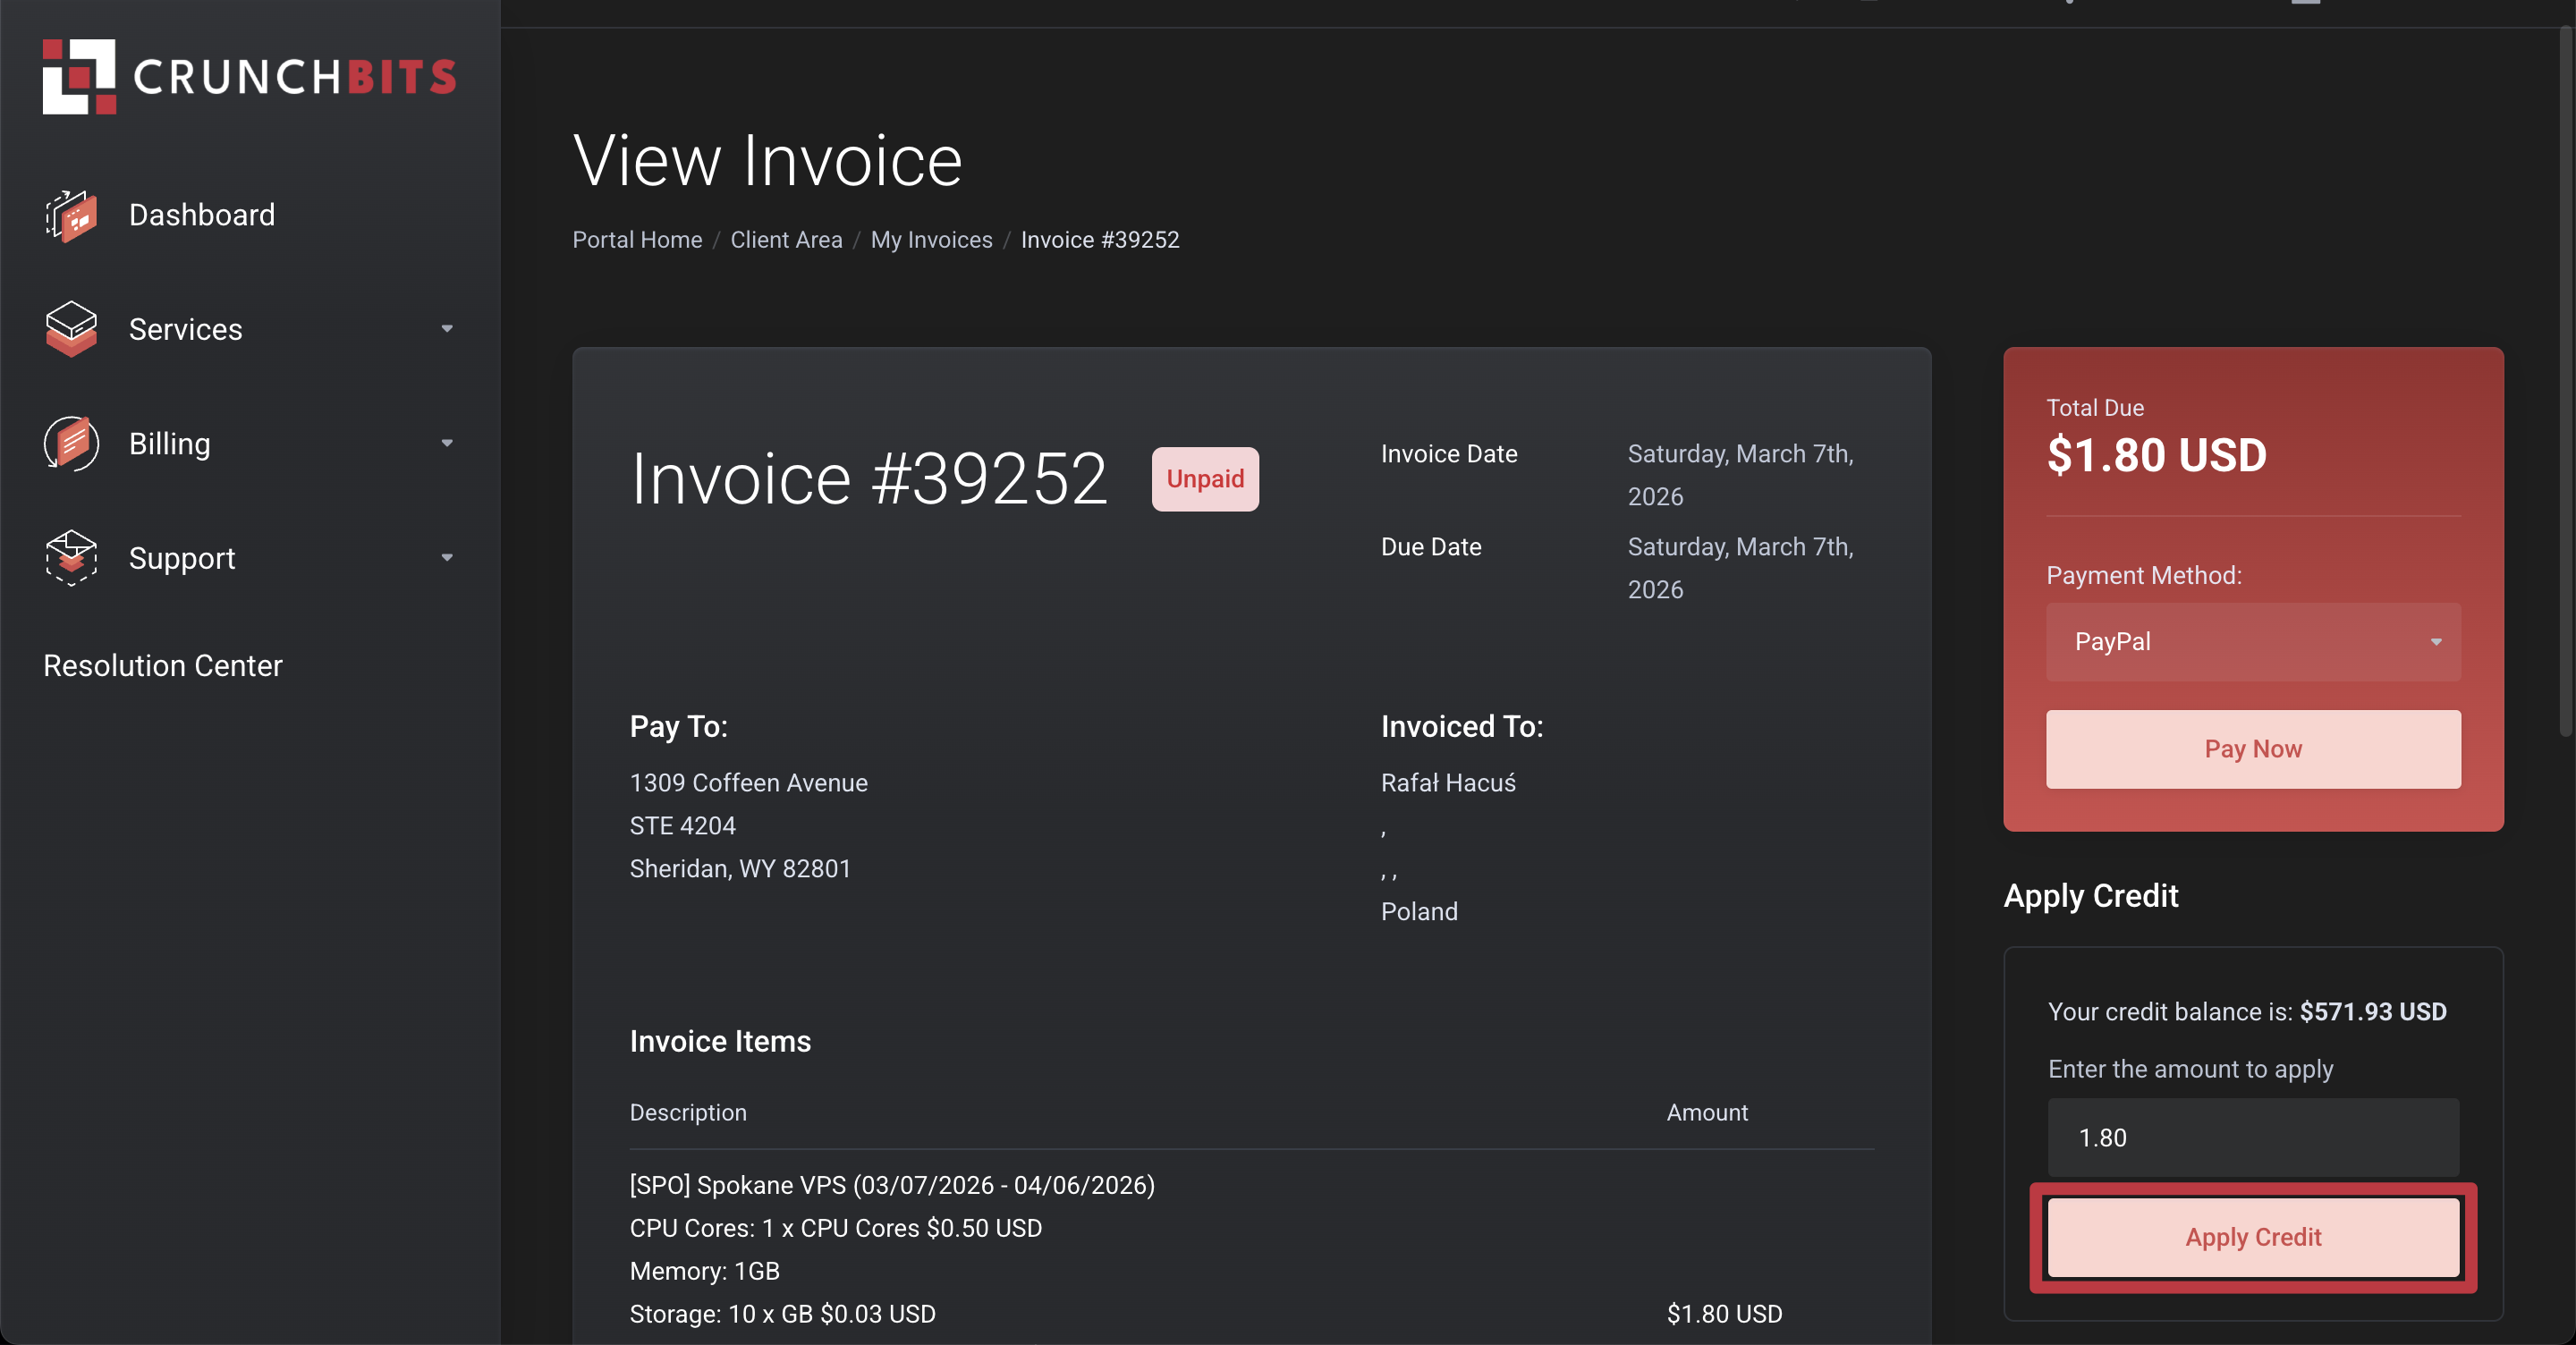
Task: Click the Dashboard sidebar icon
Action: click(71, 215)
